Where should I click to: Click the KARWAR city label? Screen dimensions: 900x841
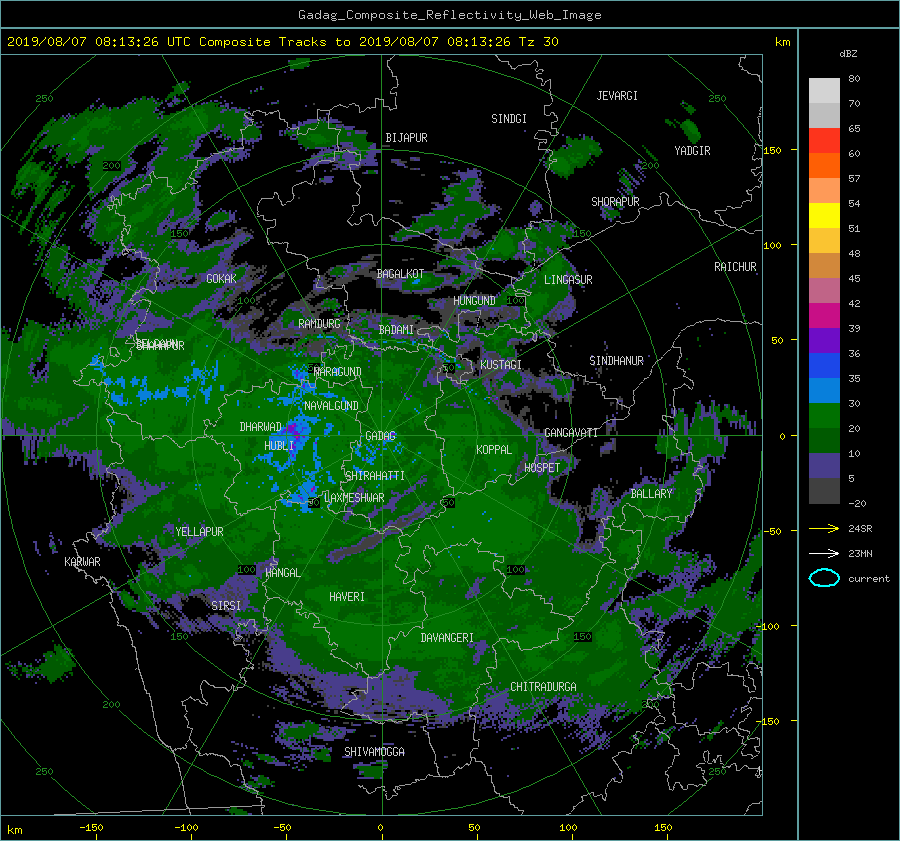click(x=82, y=562)
